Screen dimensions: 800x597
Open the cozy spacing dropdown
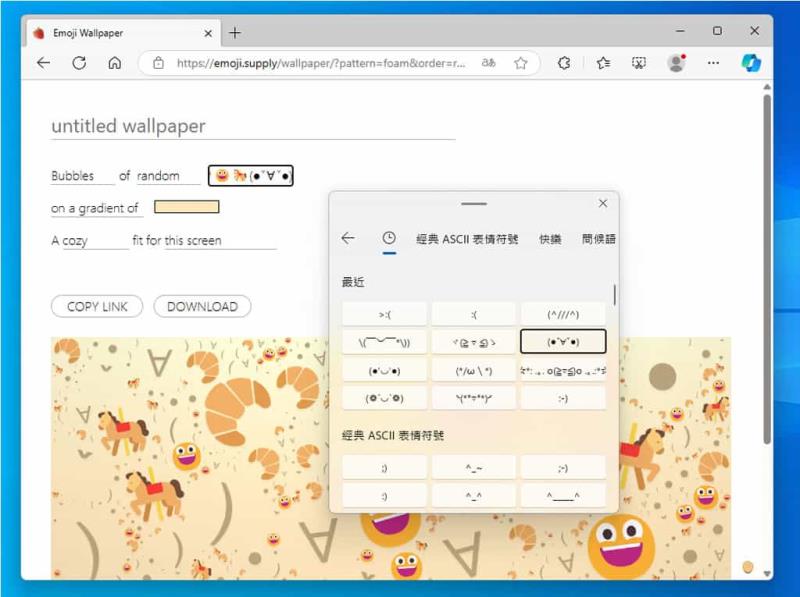tap(95, 240)
